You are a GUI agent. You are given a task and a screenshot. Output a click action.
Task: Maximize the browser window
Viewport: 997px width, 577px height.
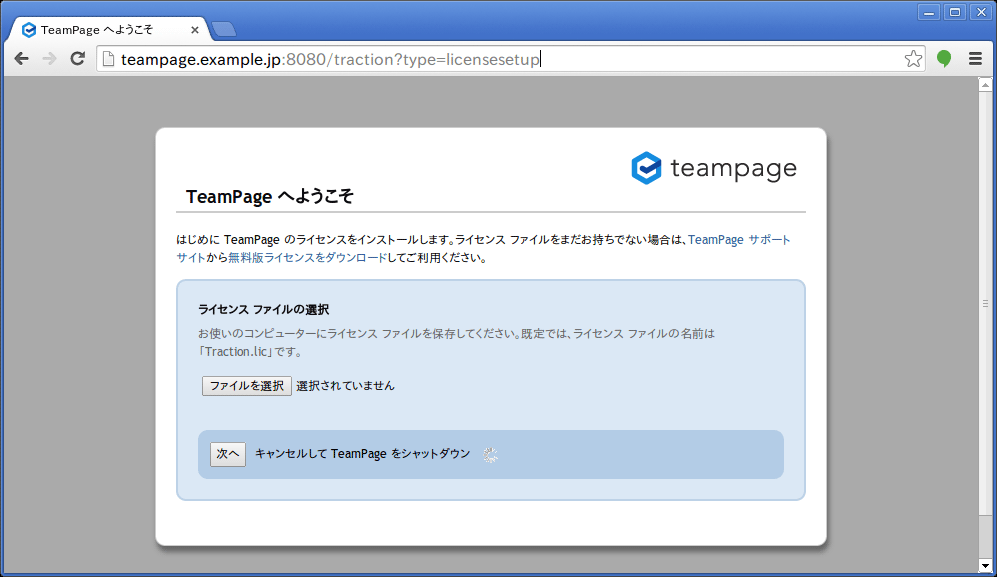(954, 12)
